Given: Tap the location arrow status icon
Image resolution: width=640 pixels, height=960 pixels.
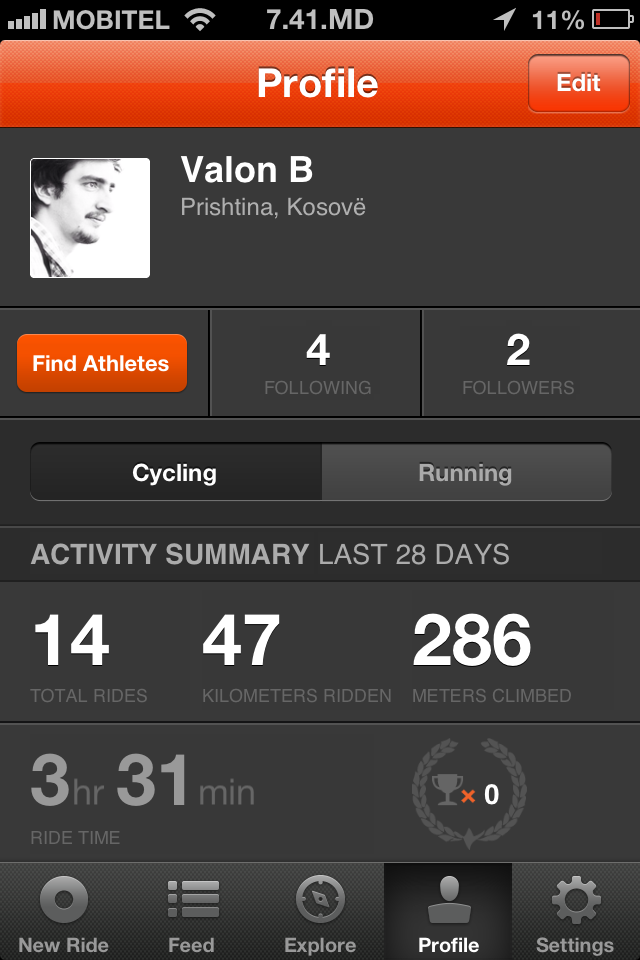Looking at the screenshot, I should coord(504,19).
